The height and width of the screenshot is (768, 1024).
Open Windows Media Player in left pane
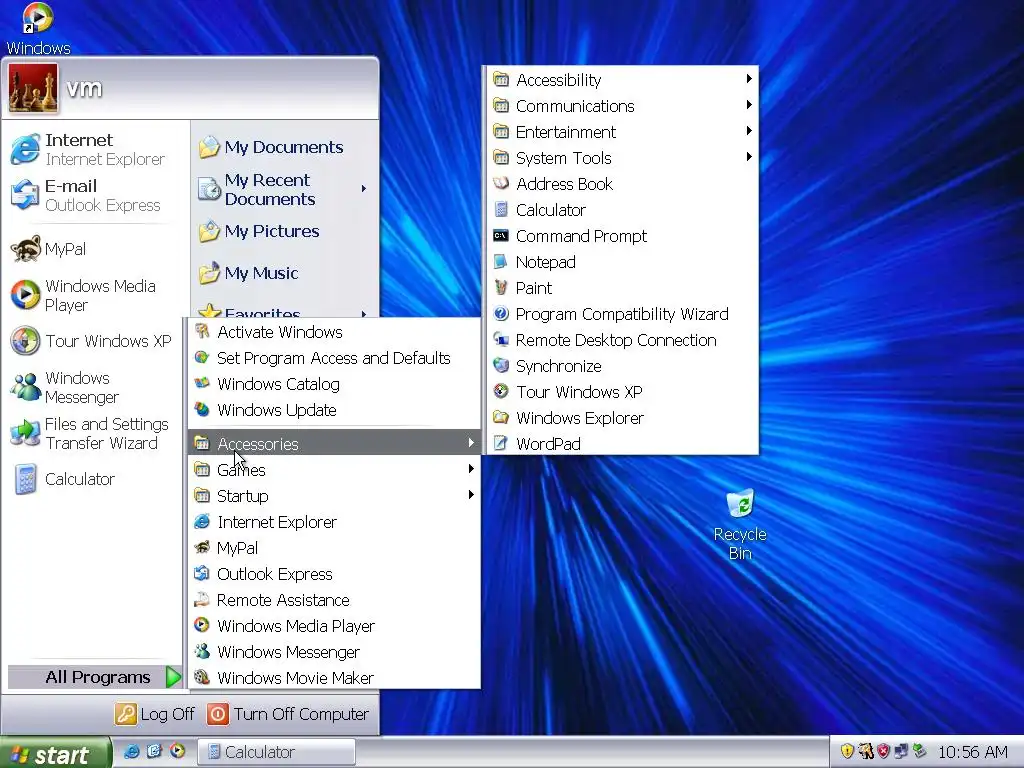click(95, 295)
